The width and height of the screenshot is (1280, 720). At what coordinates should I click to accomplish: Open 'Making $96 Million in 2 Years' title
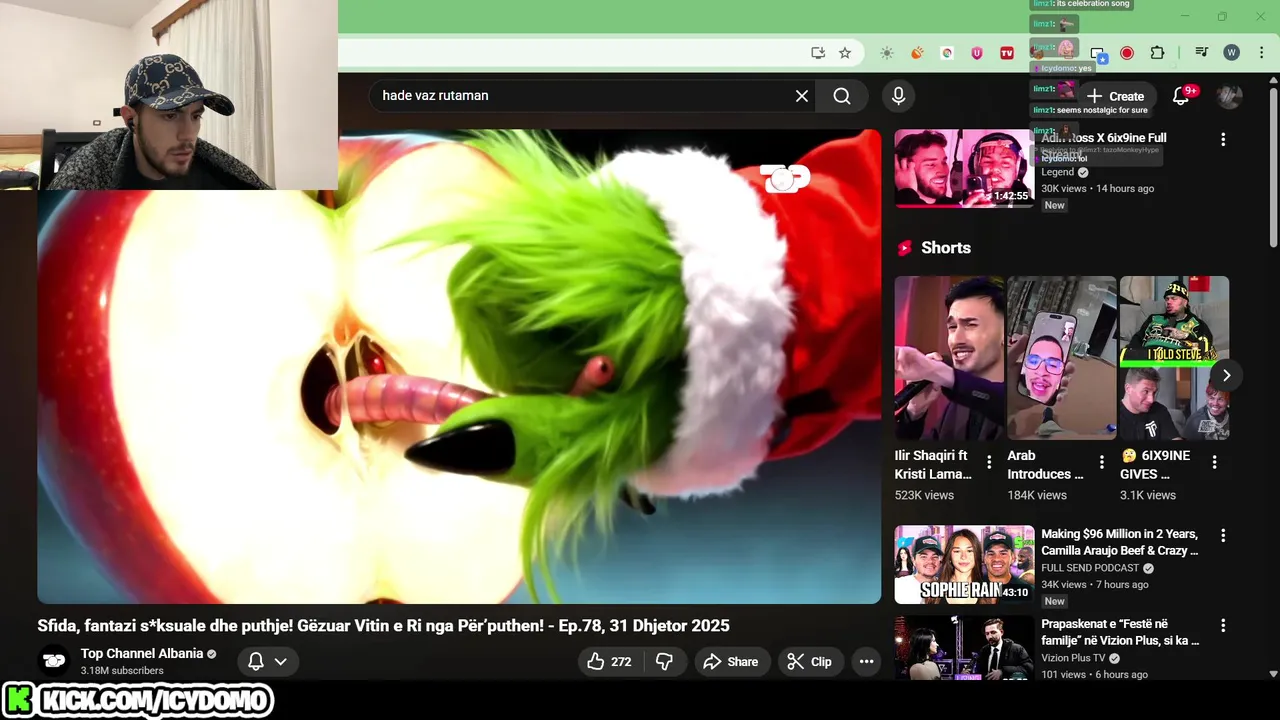1120,542
